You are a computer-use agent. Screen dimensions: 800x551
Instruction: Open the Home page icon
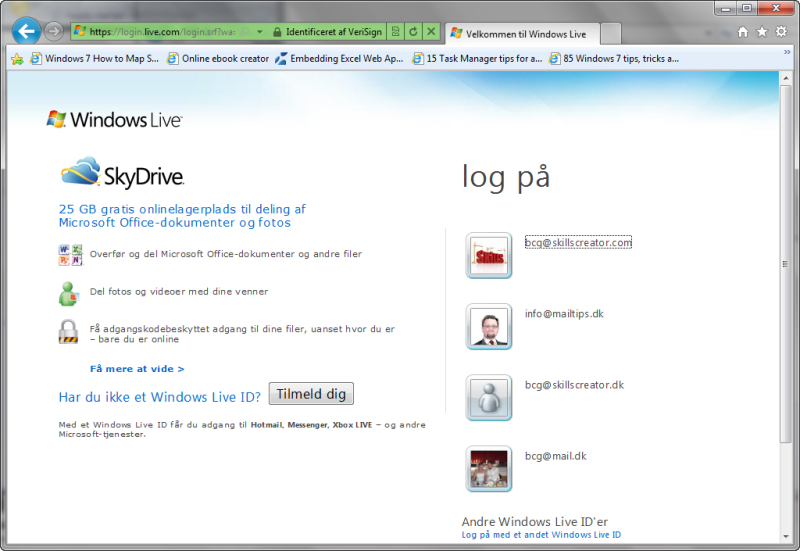click(x=743, y=32)
